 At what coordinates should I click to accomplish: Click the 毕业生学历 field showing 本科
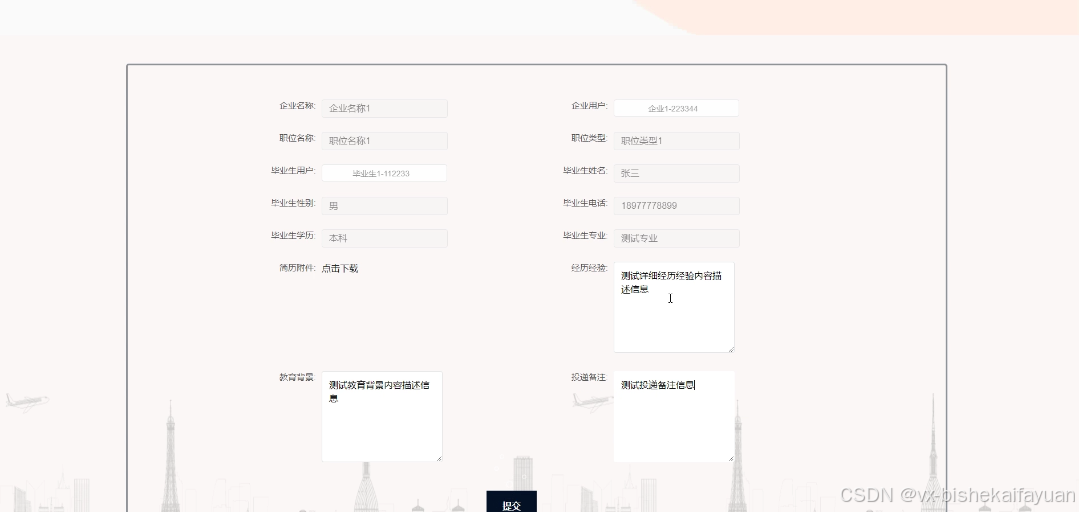click(x=384, y=238)
